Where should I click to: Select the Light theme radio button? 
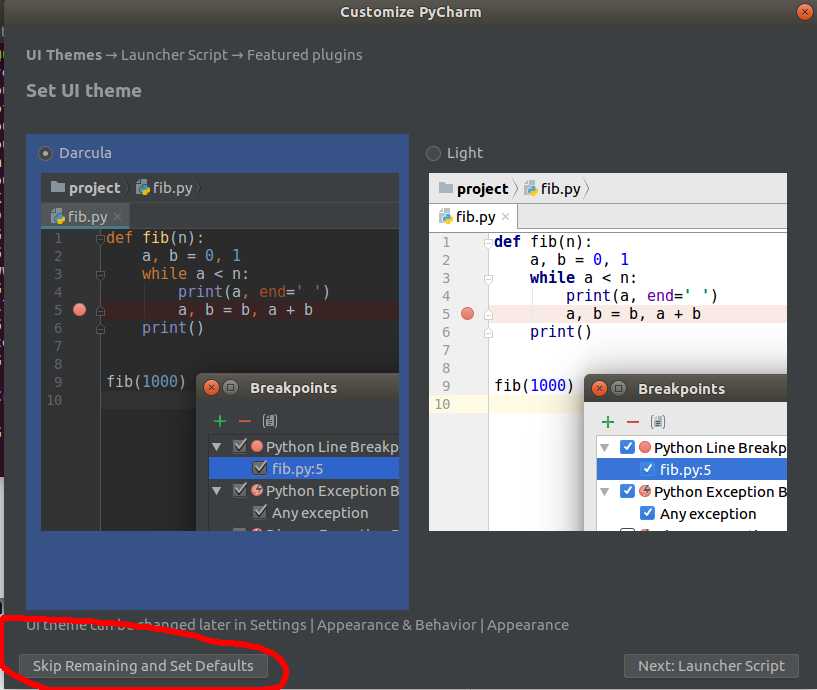coord(433,154)
